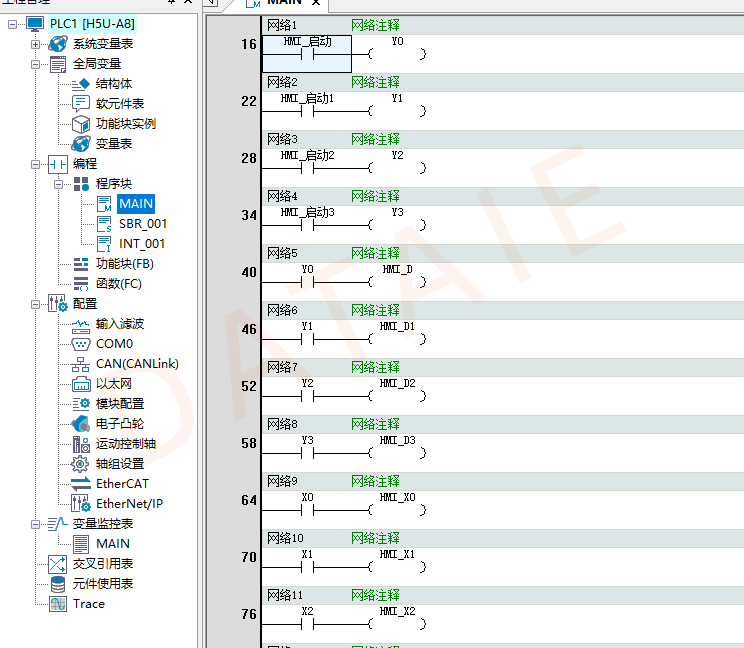The height and width of the screenshot is (648, 744).
Task: Click the PLC1 computer icon
Action: click(35, 24)
